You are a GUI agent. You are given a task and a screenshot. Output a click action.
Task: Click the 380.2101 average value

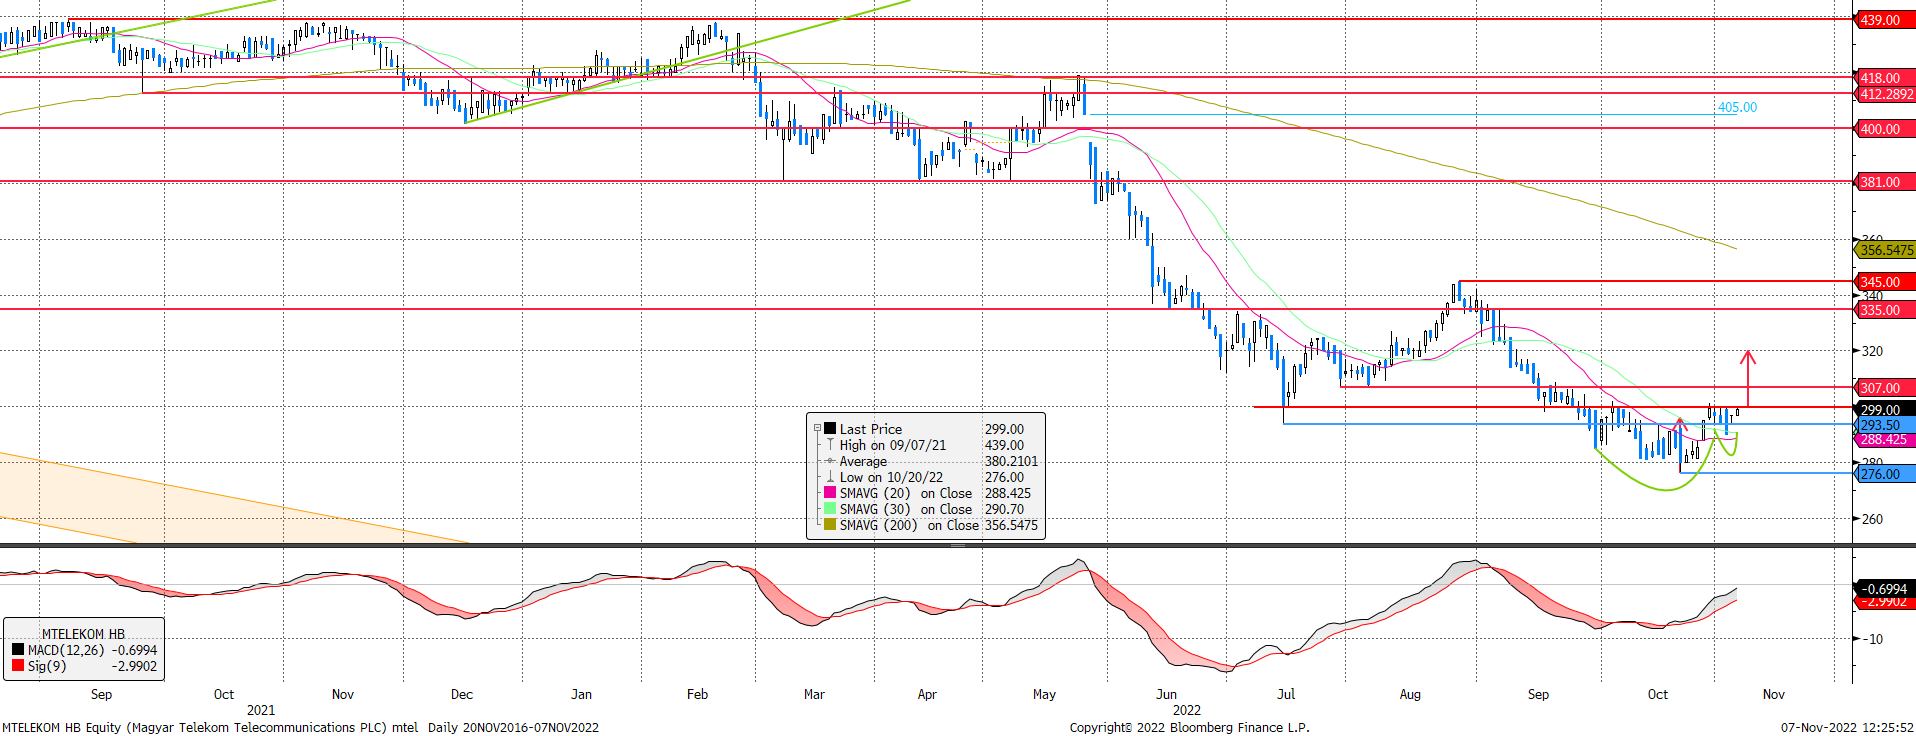pyautogui.click(x=1011, y=461)
